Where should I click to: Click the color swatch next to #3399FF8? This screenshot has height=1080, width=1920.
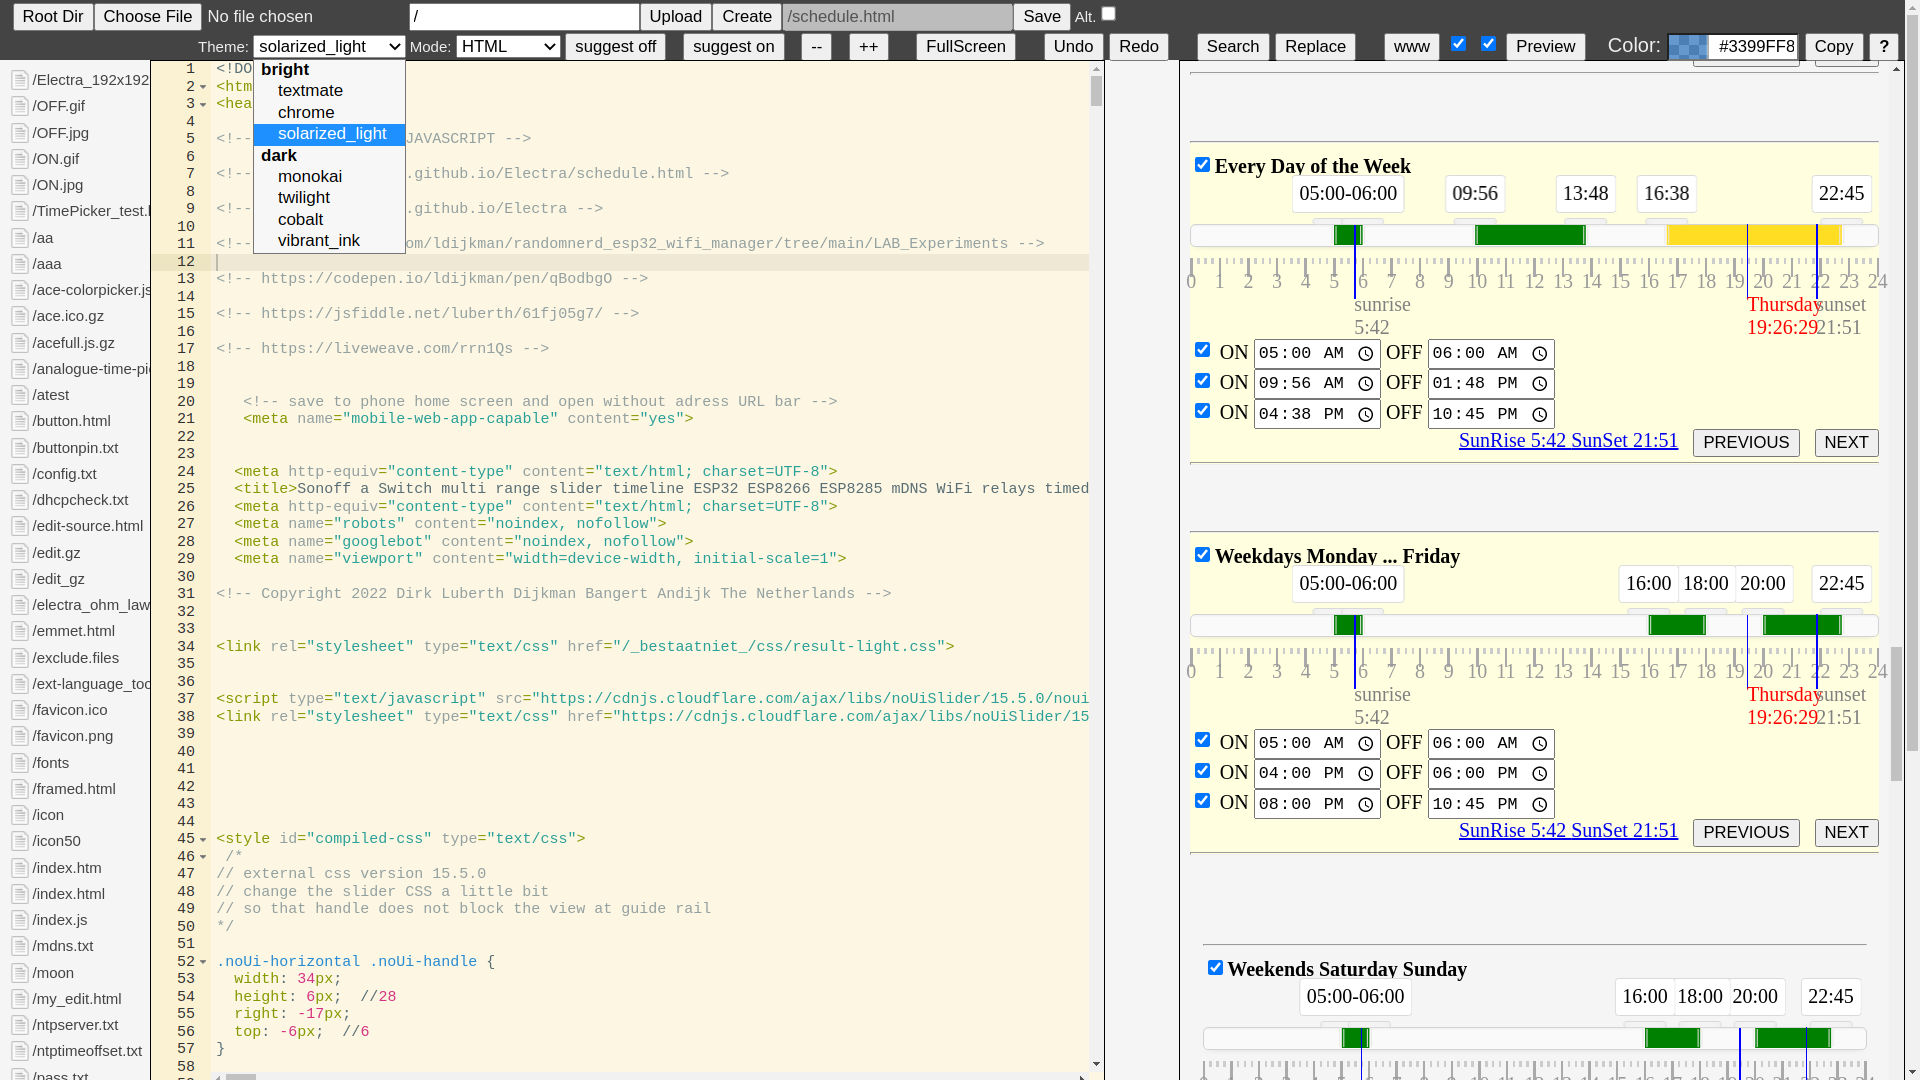1688,47
